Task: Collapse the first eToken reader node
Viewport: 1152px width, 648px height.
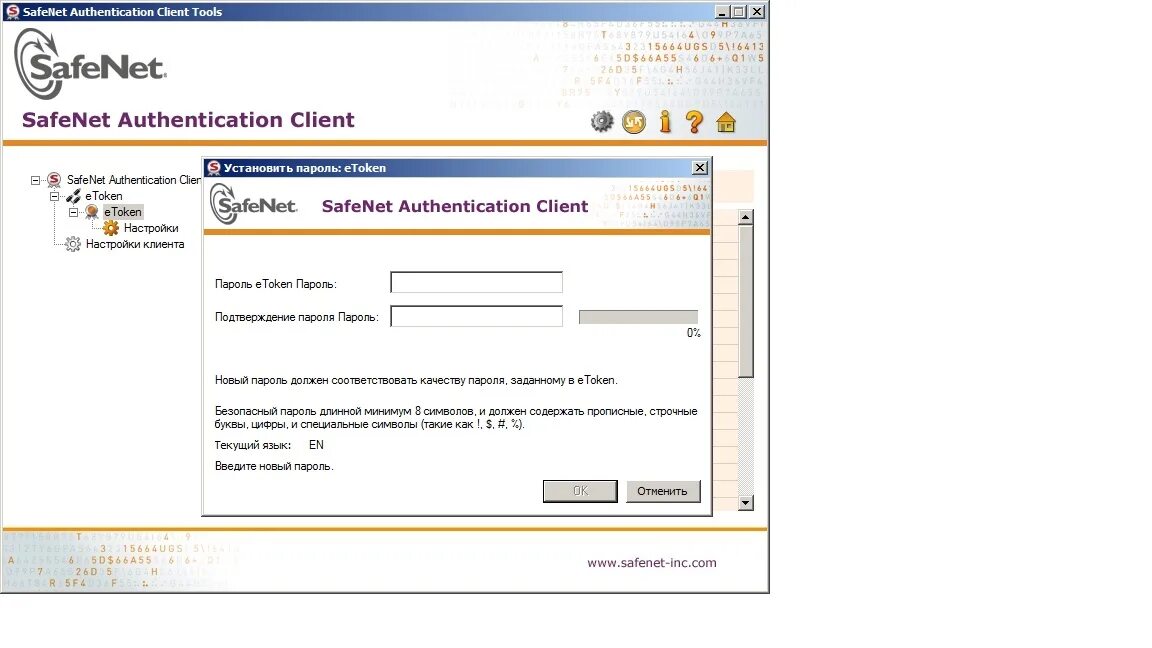Action: 54,196
